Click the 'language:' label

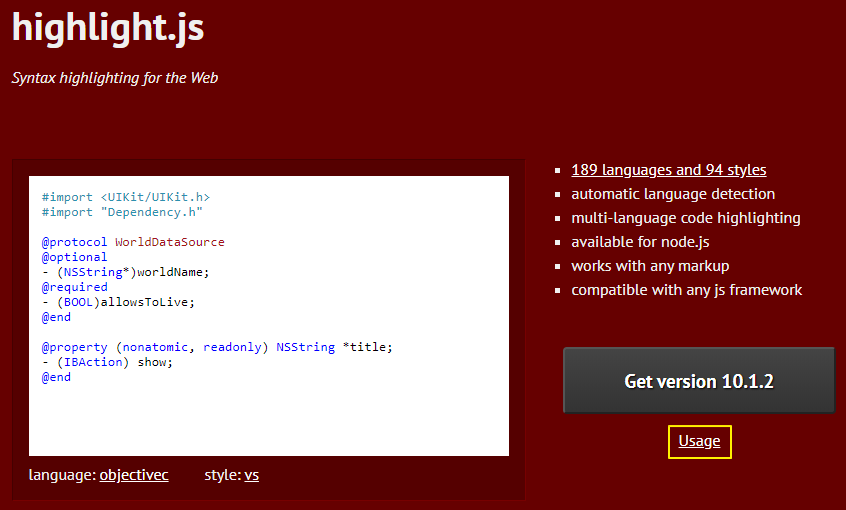point(63,475)
